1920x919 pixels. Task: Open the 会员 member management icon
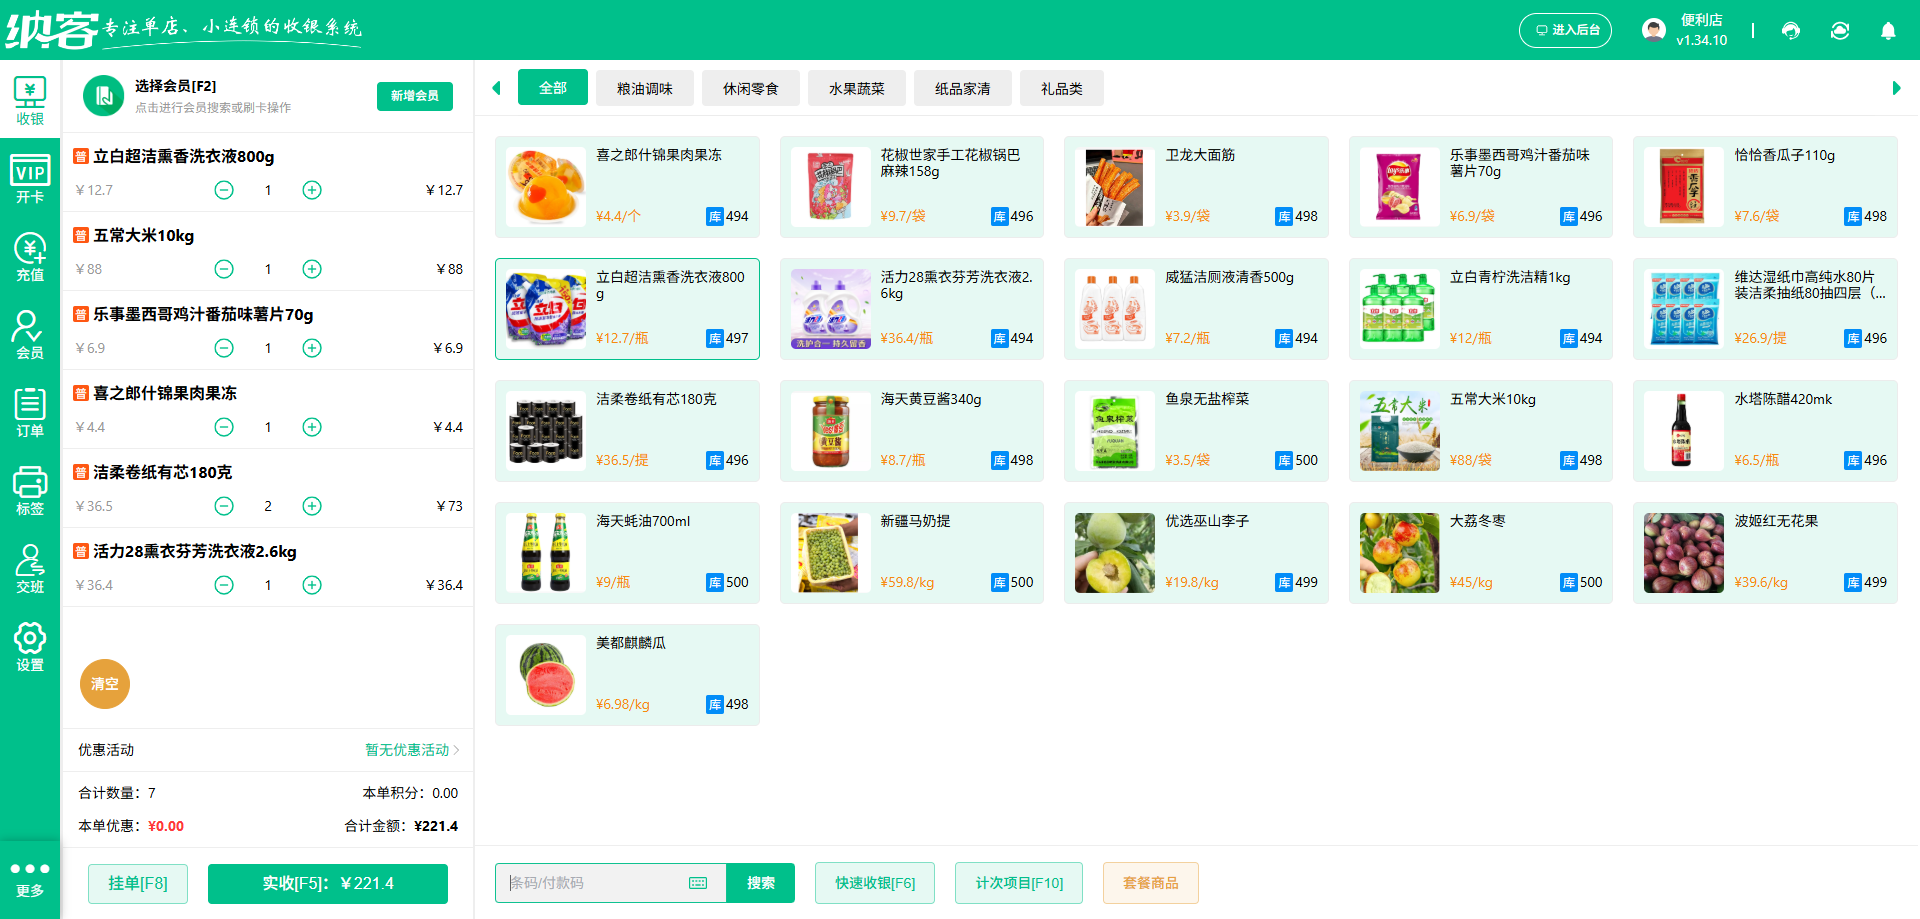pyautogui.click(x=30, y=334)
